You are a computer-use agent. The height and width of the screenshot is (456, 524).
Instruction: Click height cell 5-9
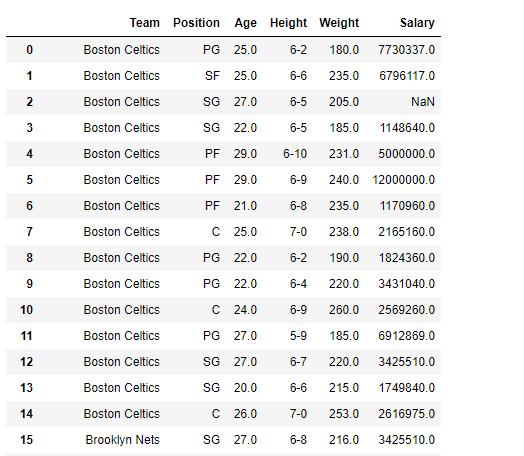point(298,336)
